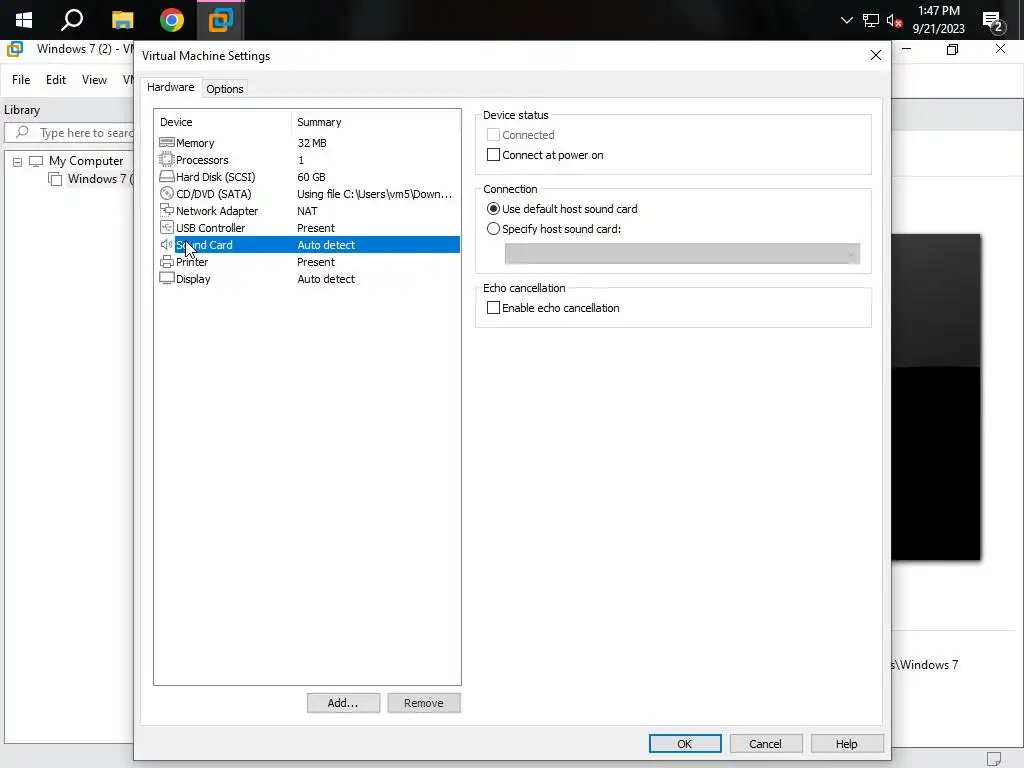The width and height of the screenshot is (1024, 768).
Task: Collapse the My Computer tree node
Action: coord(18,162)
